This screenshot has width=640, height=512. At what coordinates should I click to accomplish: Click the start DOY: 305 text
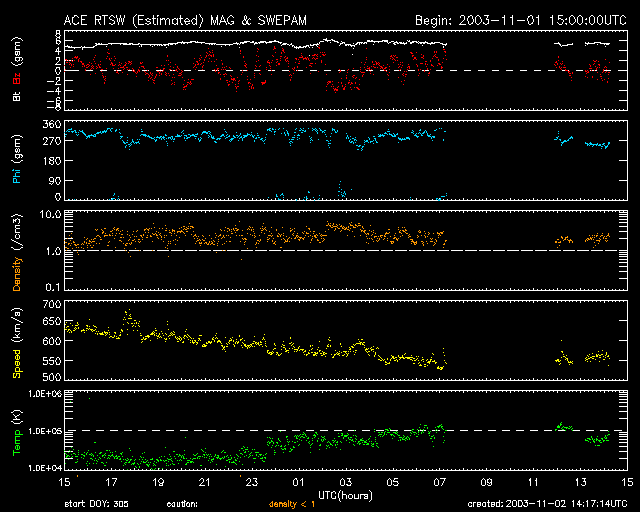[x=97, y=505]
